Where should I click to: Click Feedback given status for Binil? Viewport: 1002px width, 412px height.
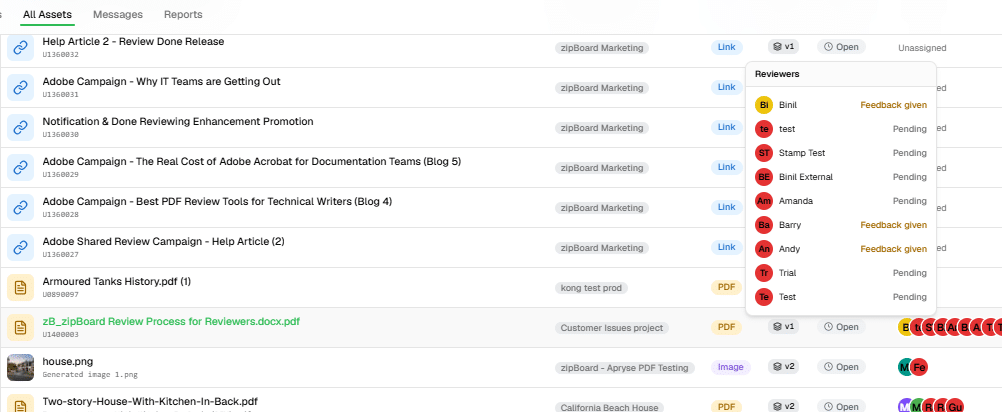coord(893,105)
